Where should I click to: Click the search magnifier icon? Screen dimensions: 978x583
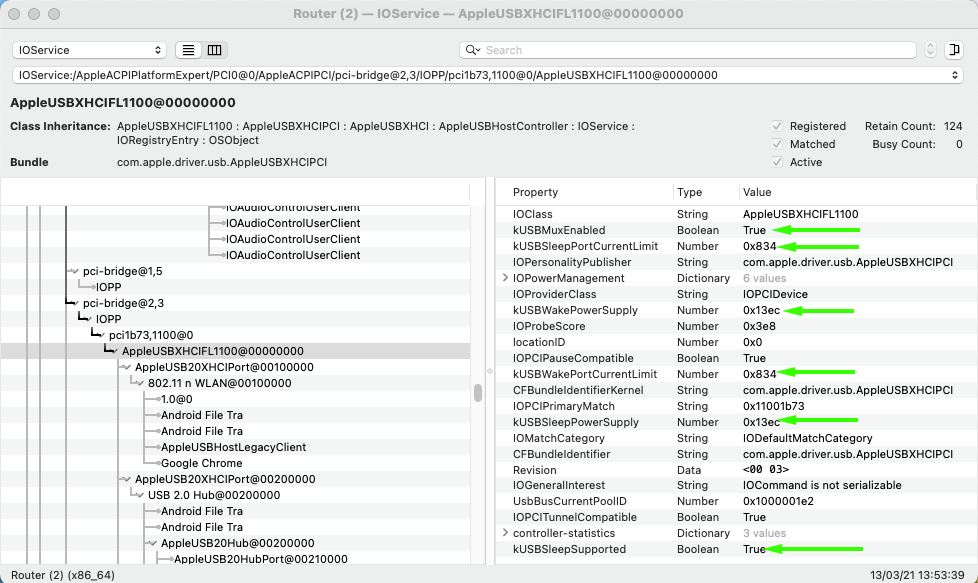point(472,50)
